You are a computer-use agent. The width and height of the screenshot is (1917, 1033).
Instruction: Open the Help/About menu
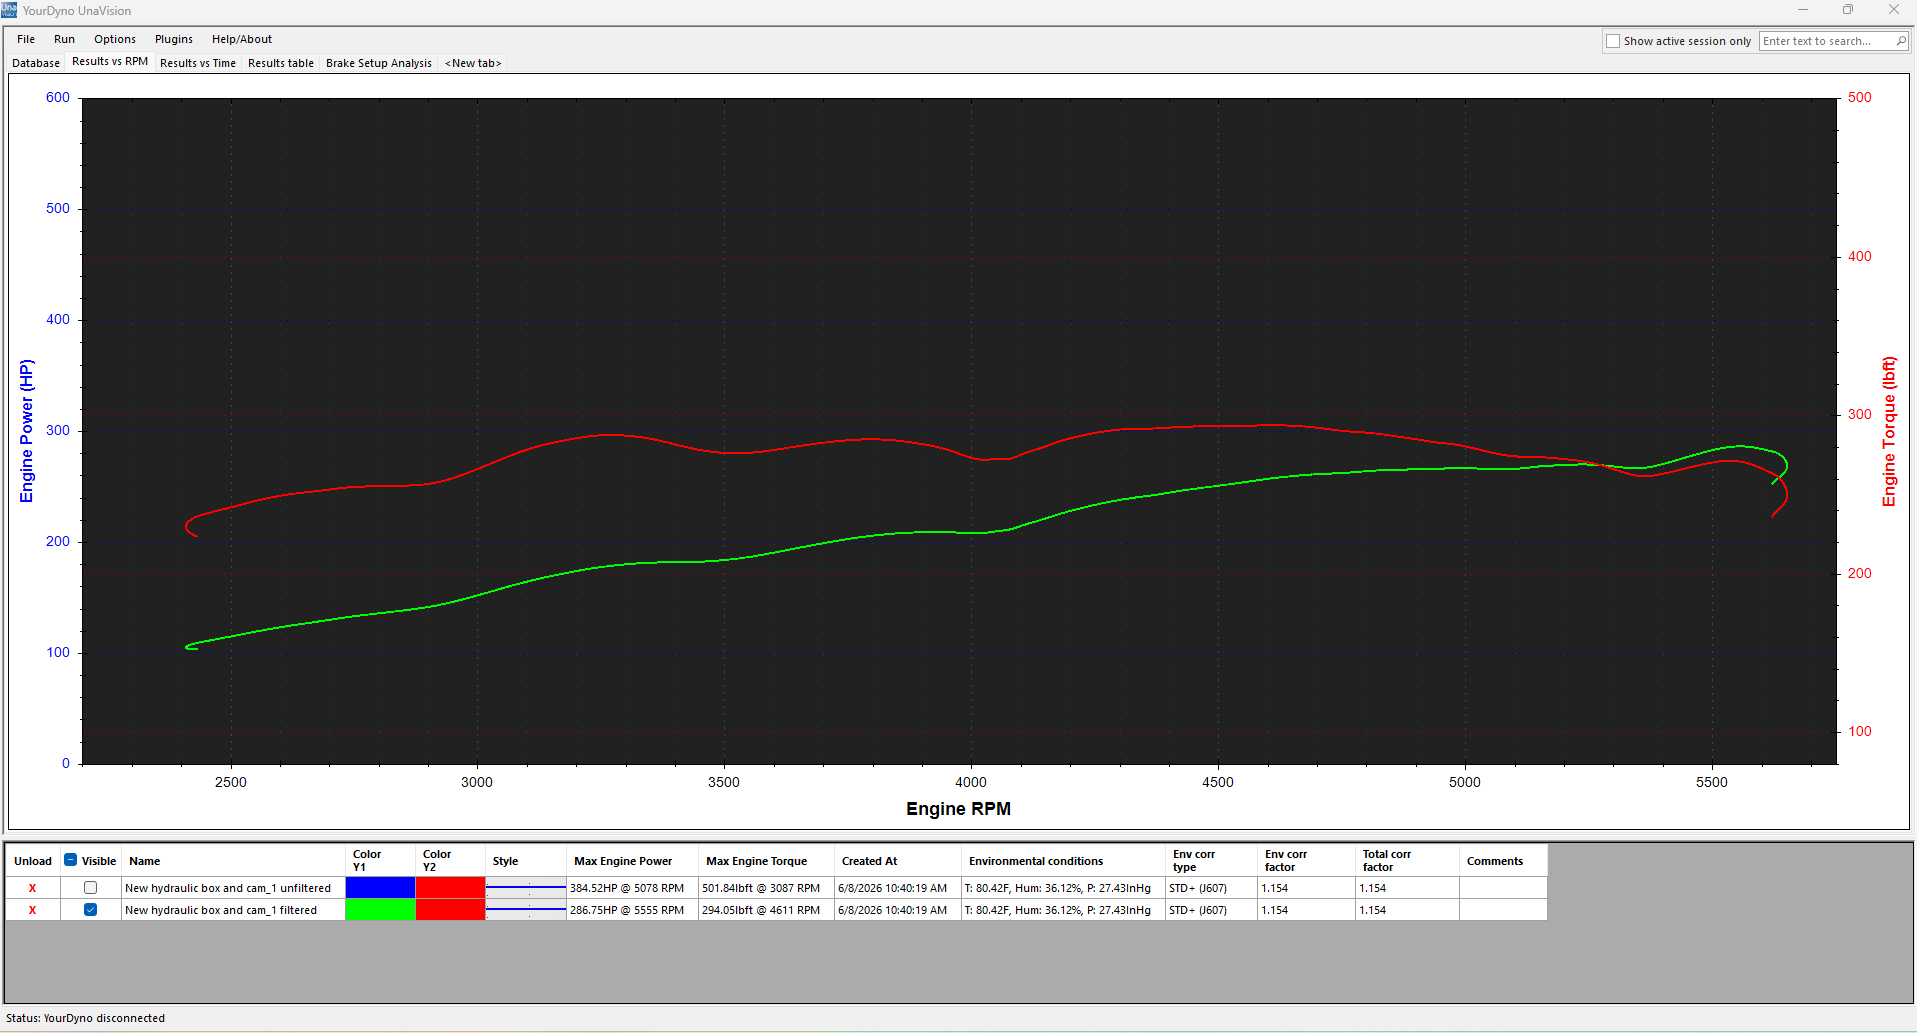click(242, 39)
